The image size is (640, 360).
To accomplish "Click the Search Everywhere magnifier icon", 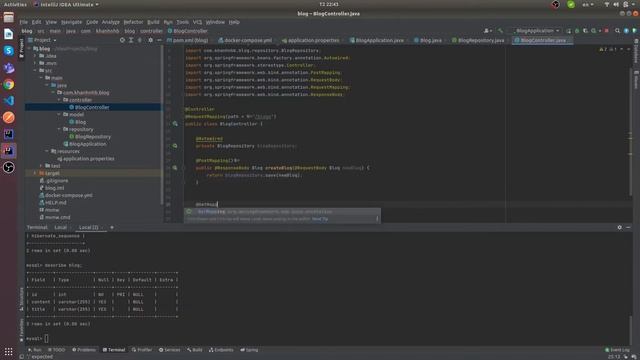I will [617, 31].
